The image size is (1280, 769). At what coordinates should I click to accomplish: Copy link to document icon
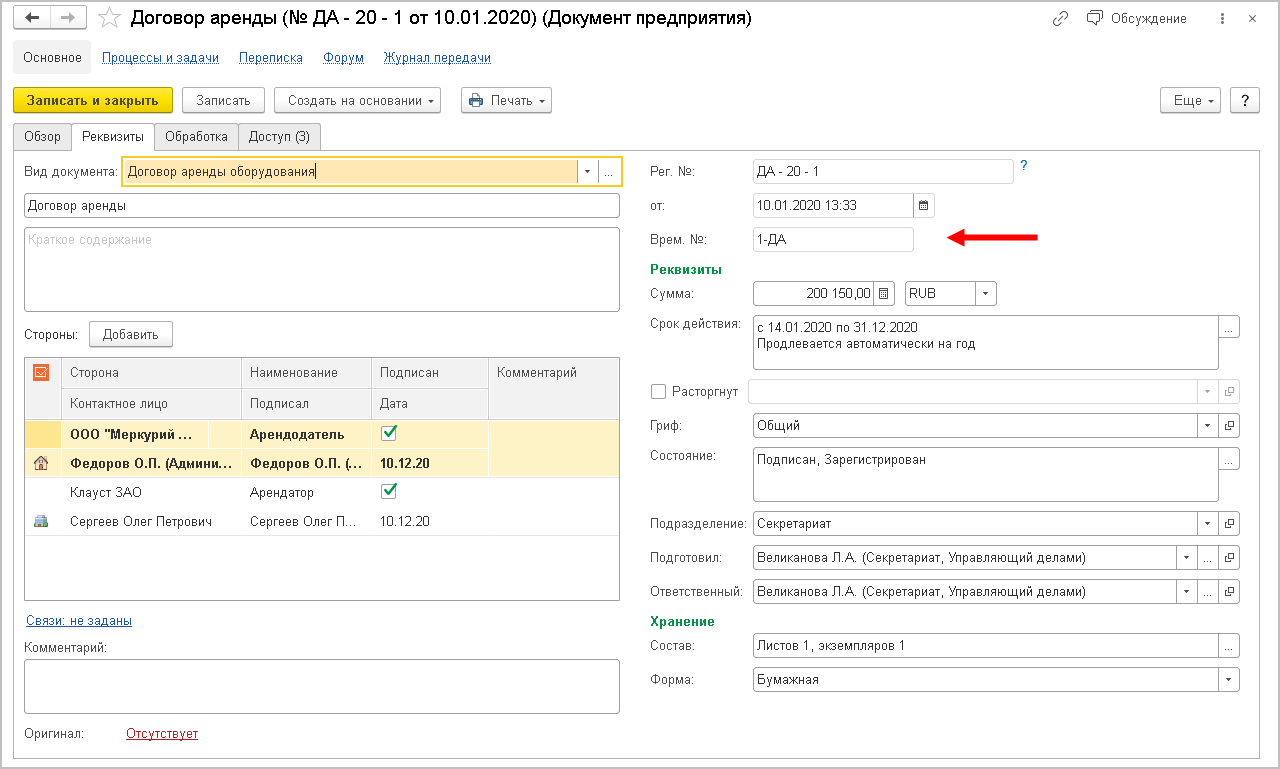[x=1059, y=18]
